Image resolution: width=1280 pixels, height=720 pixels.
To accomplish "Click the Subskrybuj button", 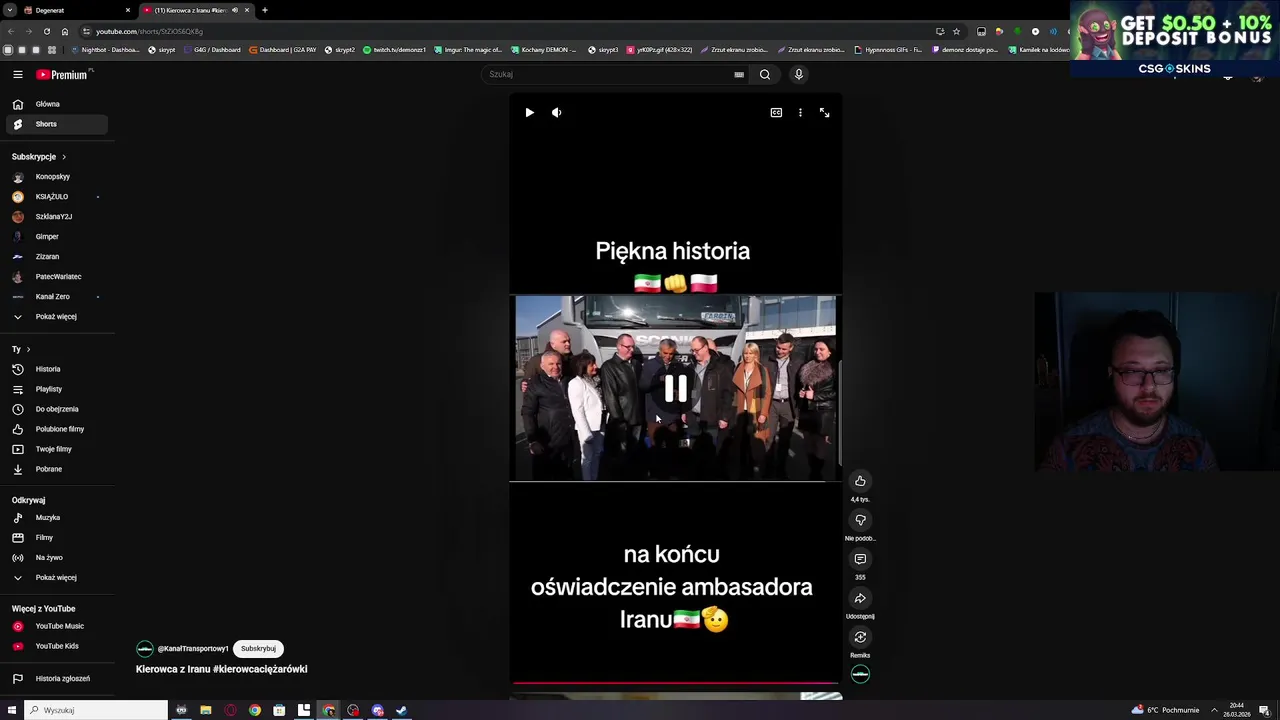I will click(x=258, y=649).
